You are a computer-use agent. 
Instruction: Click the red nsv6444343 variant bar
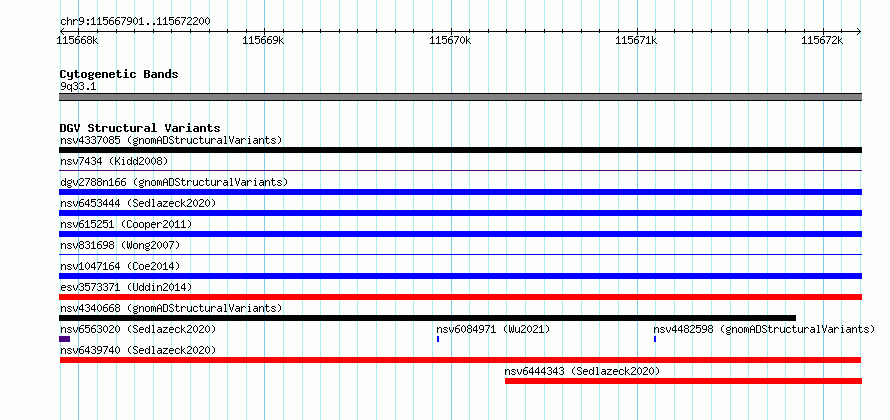click(683, 381)
